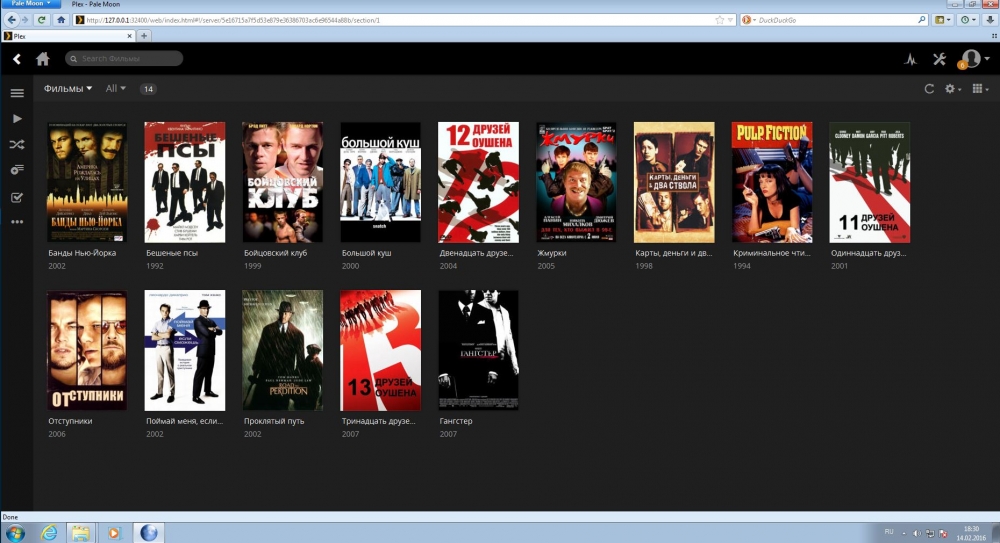Go back using Plex back arrow

pyautogui.click(x=17, y=59)
